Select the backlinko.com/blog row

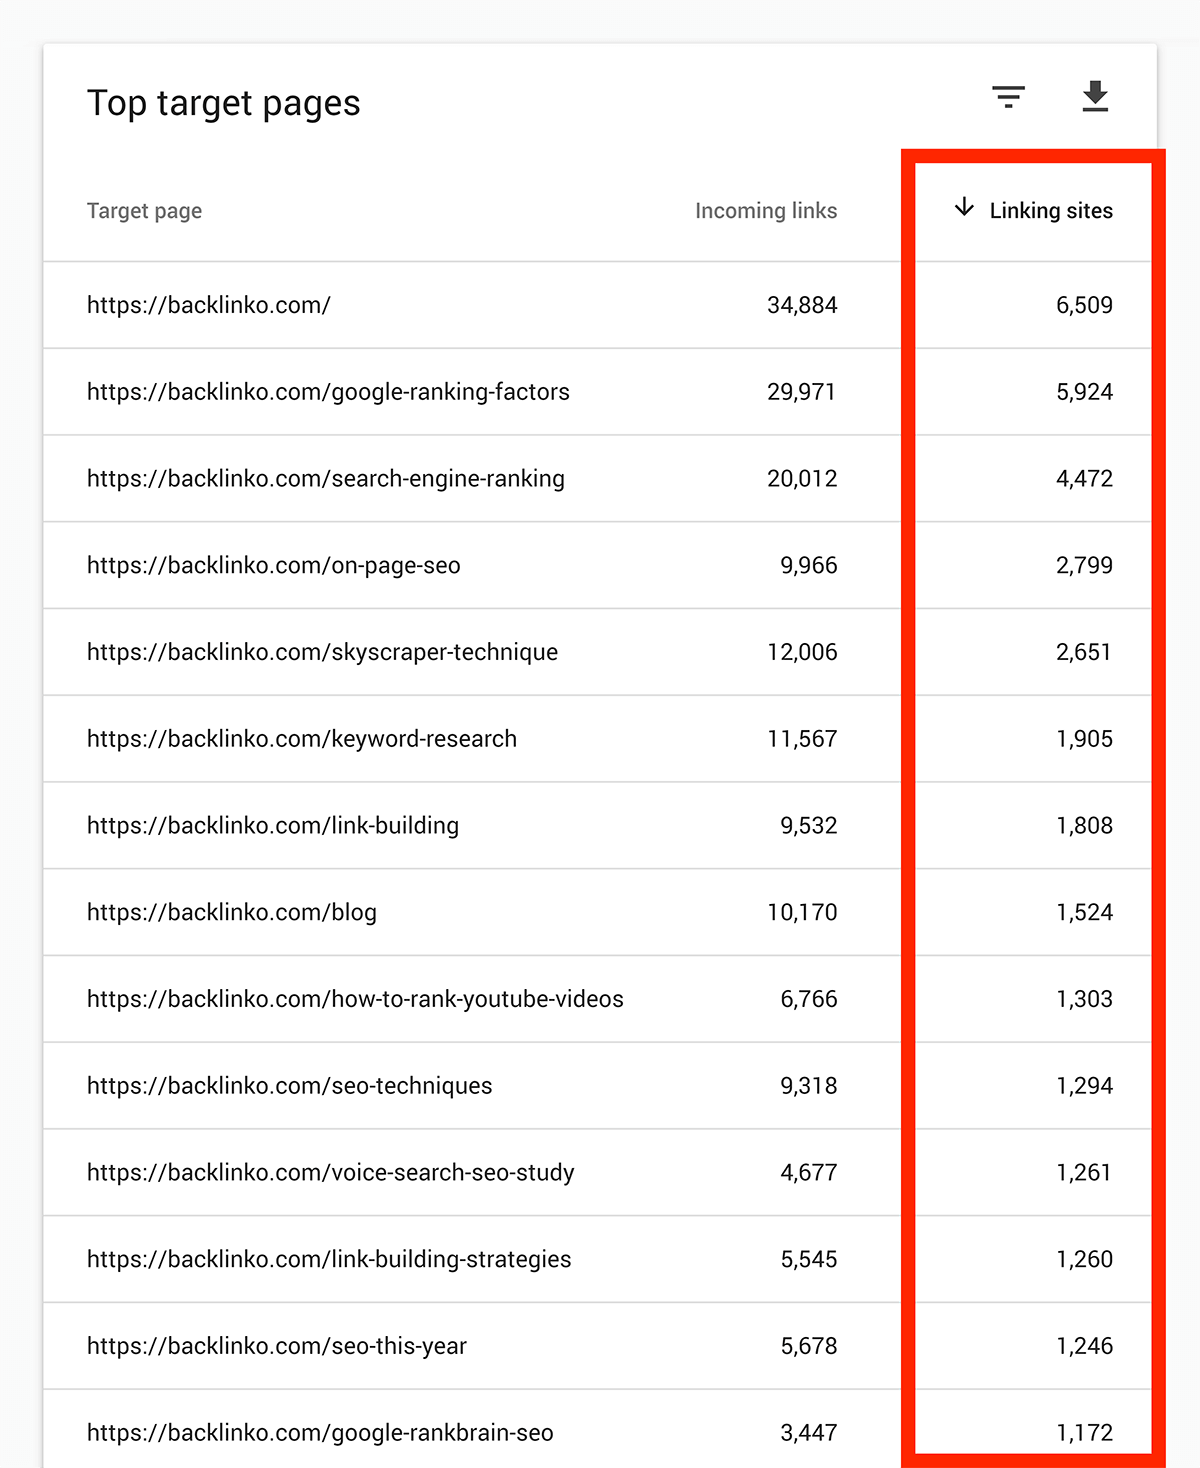(600, 913)
